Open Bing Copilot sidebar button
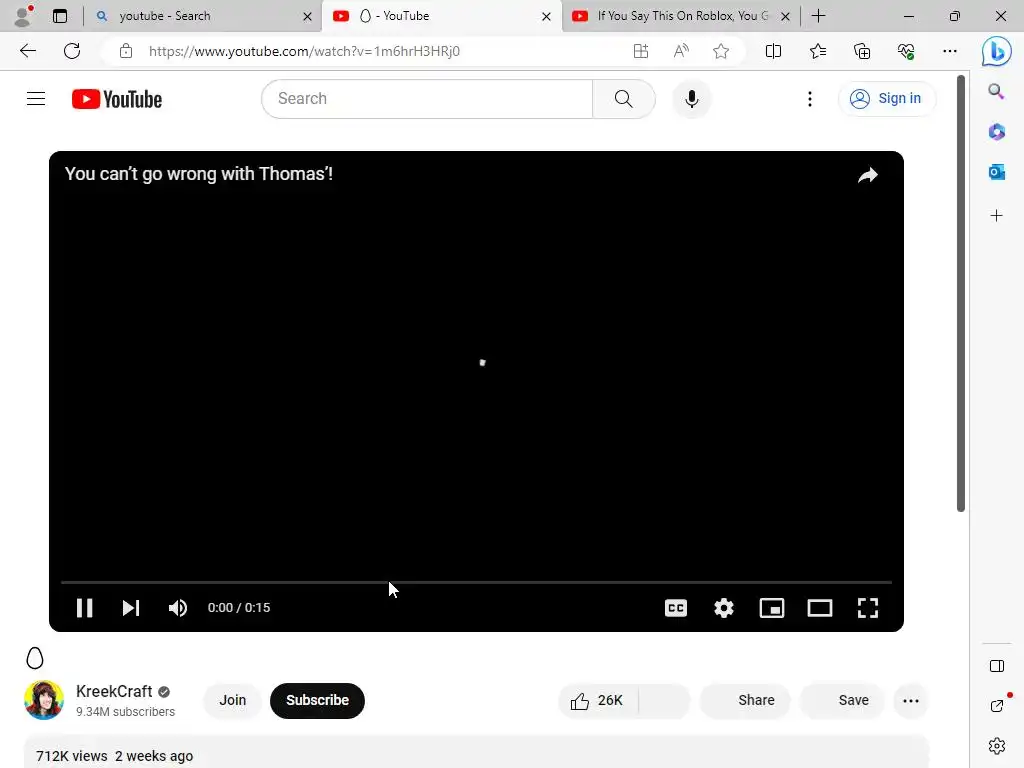Screen dimensions: 1024x768 click(x=997, y=52)
